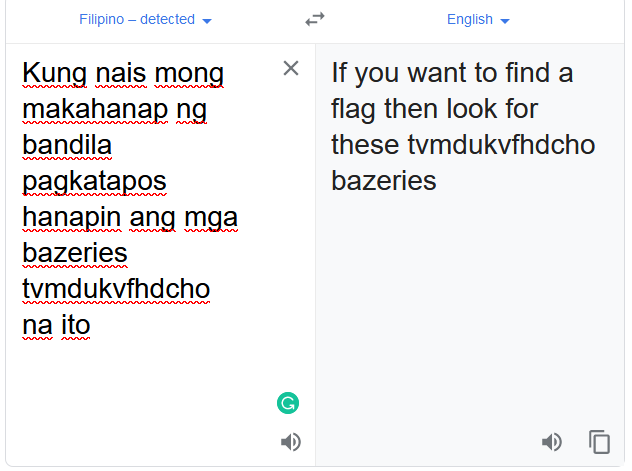Click 'bazeries' in the source text
This screenshot has width=632, height=471.
tap(75, 253)
